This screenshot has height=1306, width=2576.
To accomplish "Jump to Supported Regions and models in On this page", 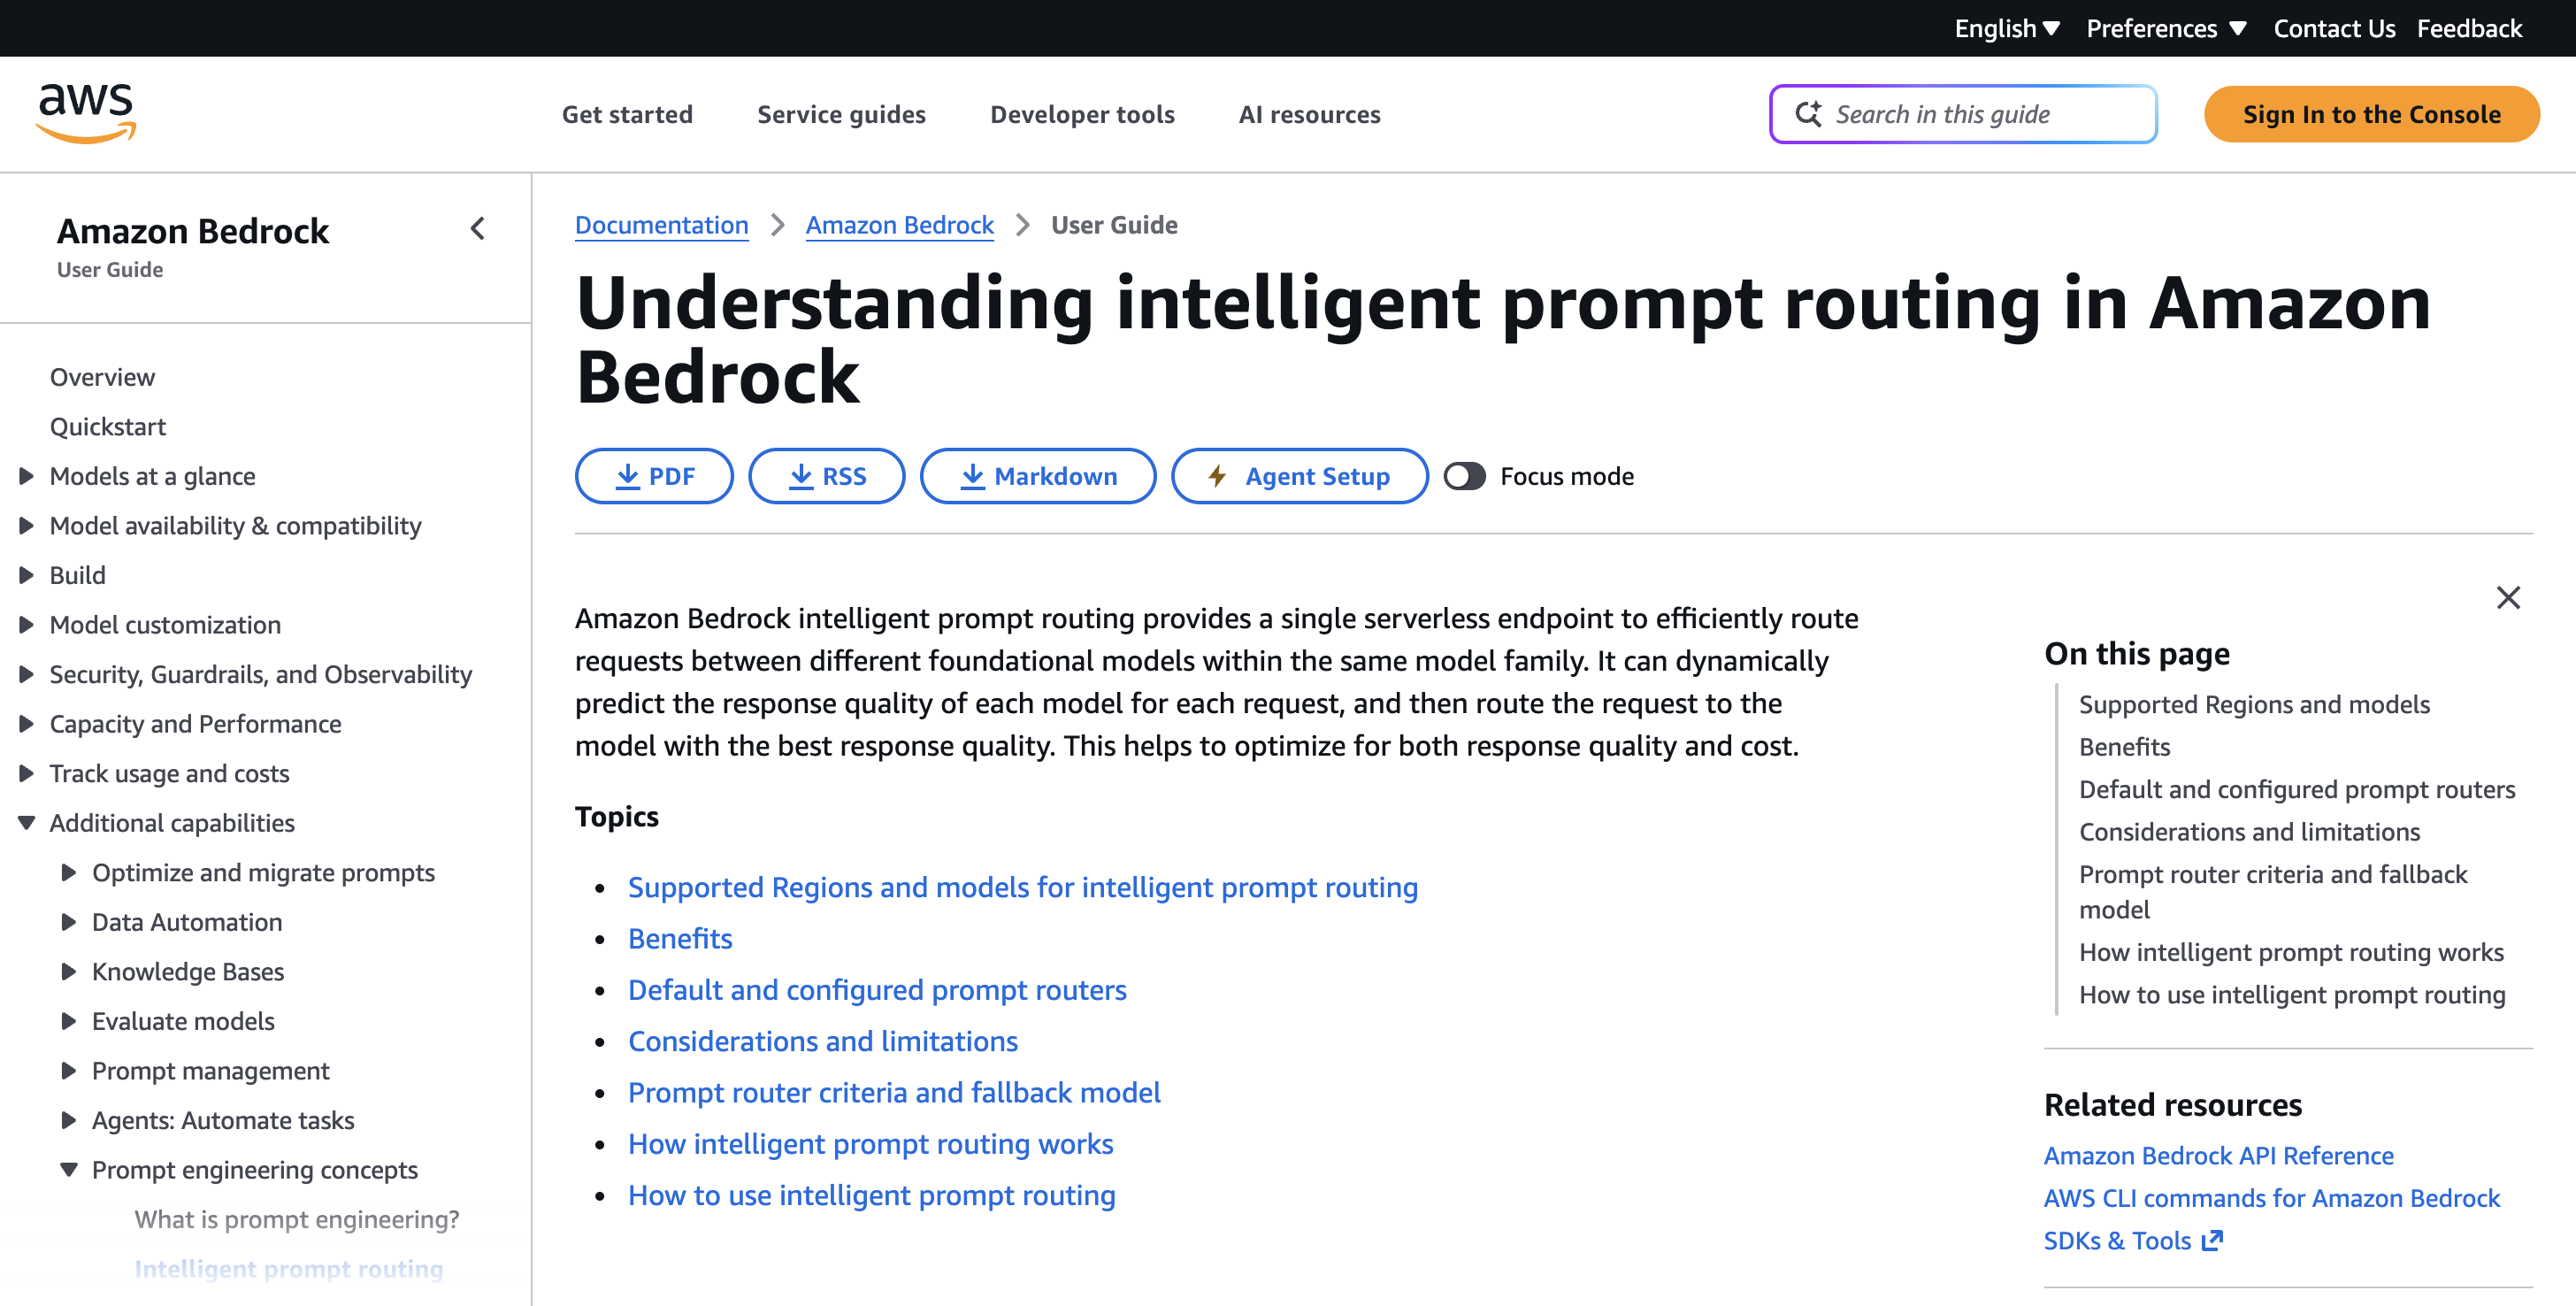I will pyautogui.click(x=2254, y=704).
